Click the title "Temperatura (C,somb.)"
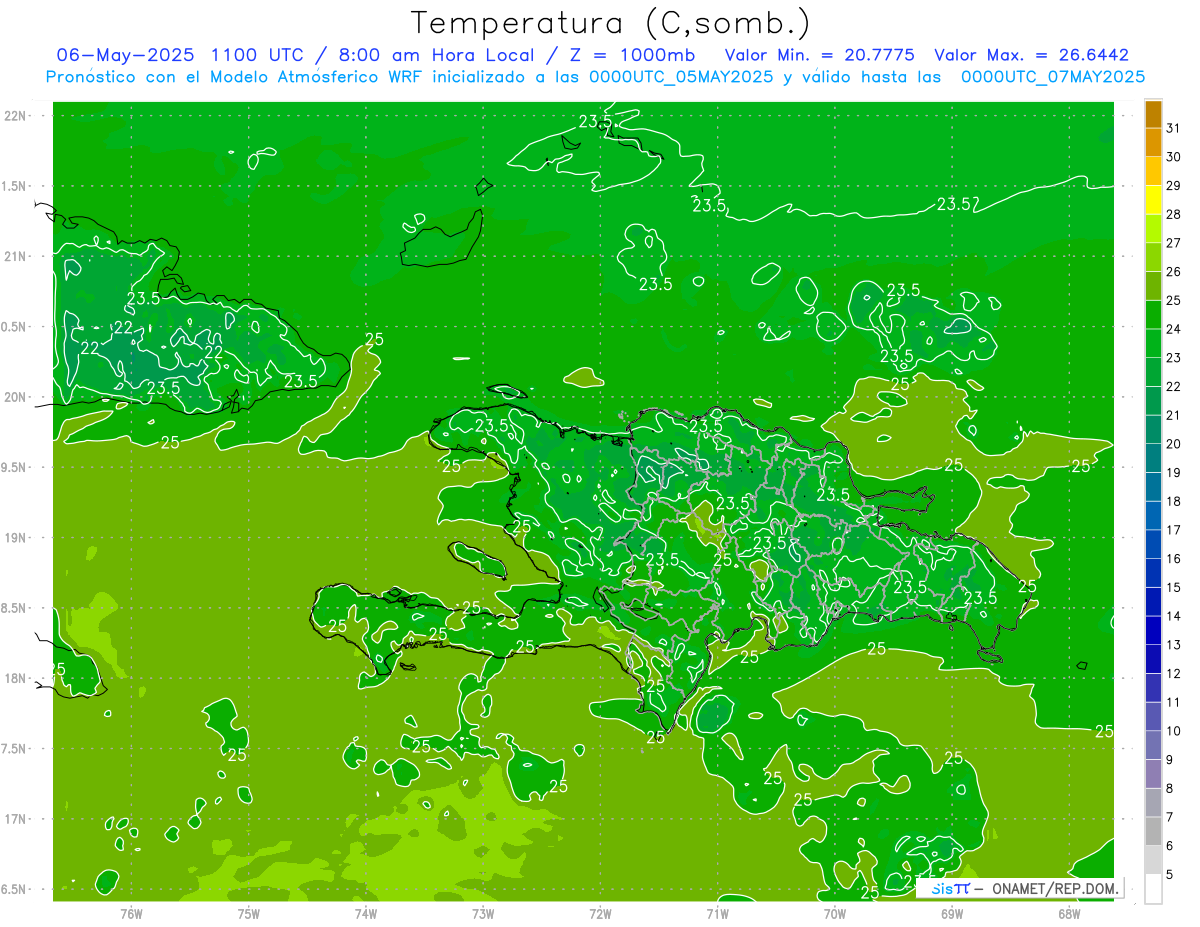Image resolution: width=1200 pixels, height=927 pixels. click(x=610, y=23)
